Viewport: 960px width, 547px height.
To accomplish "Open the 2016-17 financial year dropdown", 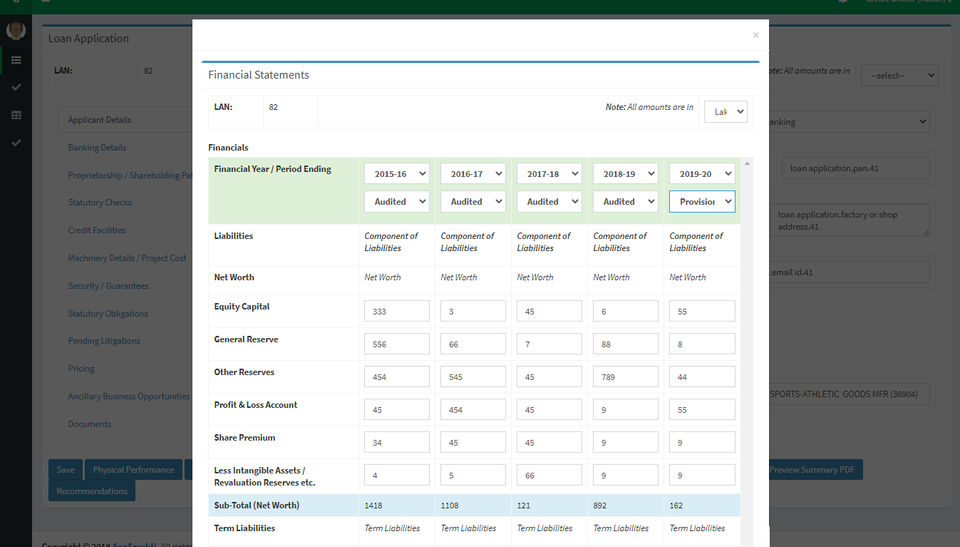I will click(473, 173).
